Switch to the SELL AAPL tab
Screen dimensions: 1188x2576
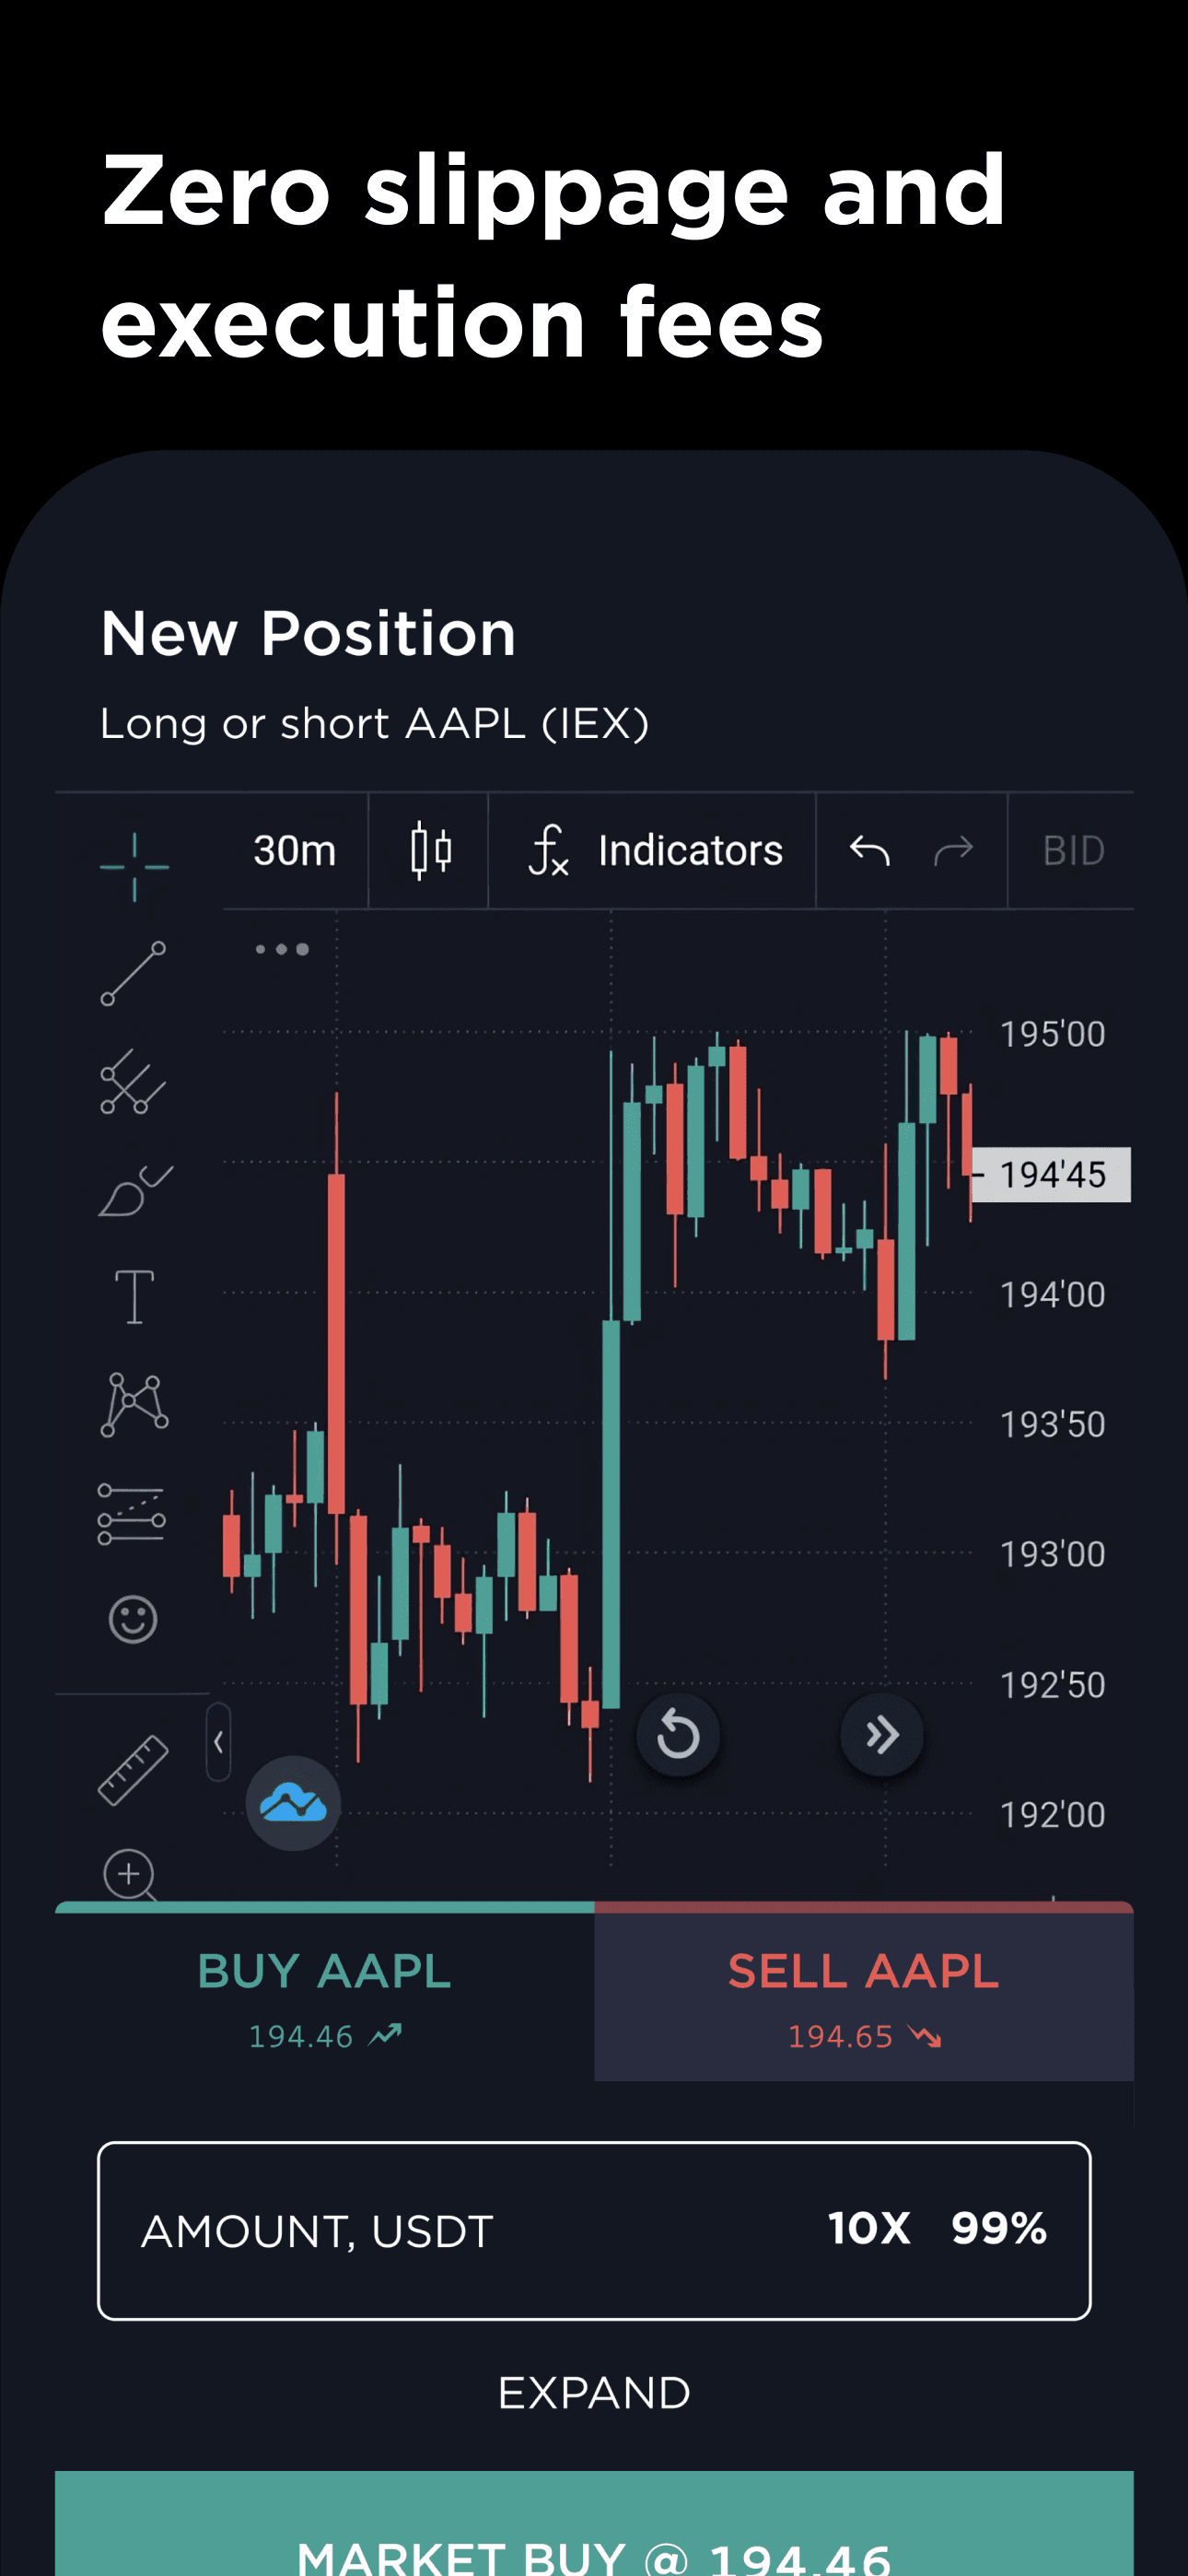(864, 1994)
